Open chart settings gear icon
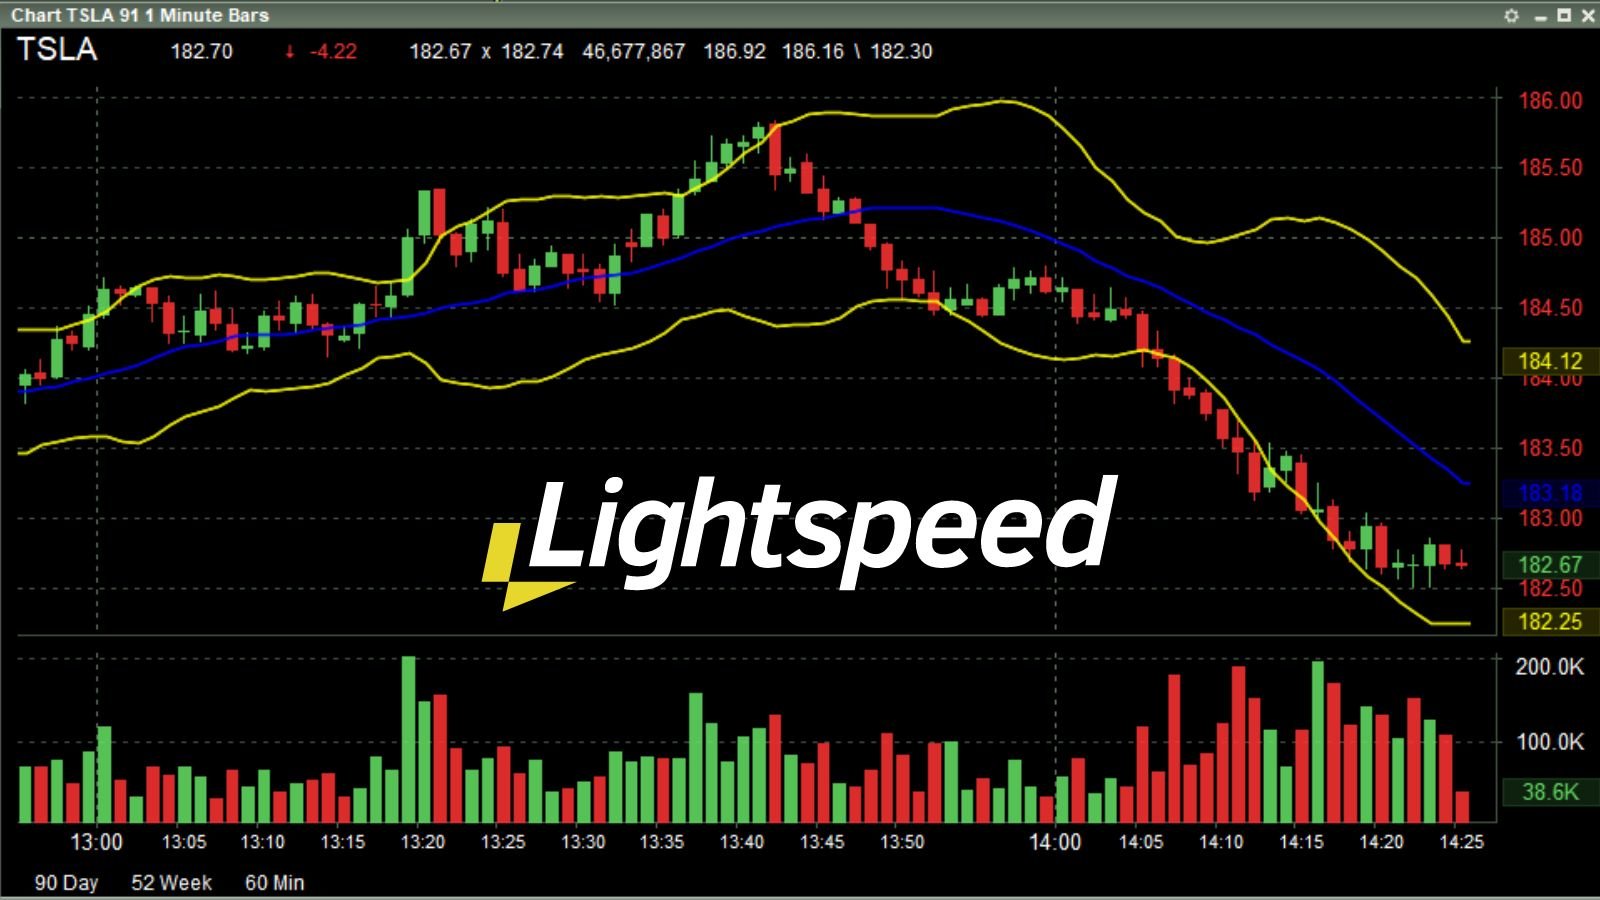The image size is (1600, 900). pos(1511,15)
